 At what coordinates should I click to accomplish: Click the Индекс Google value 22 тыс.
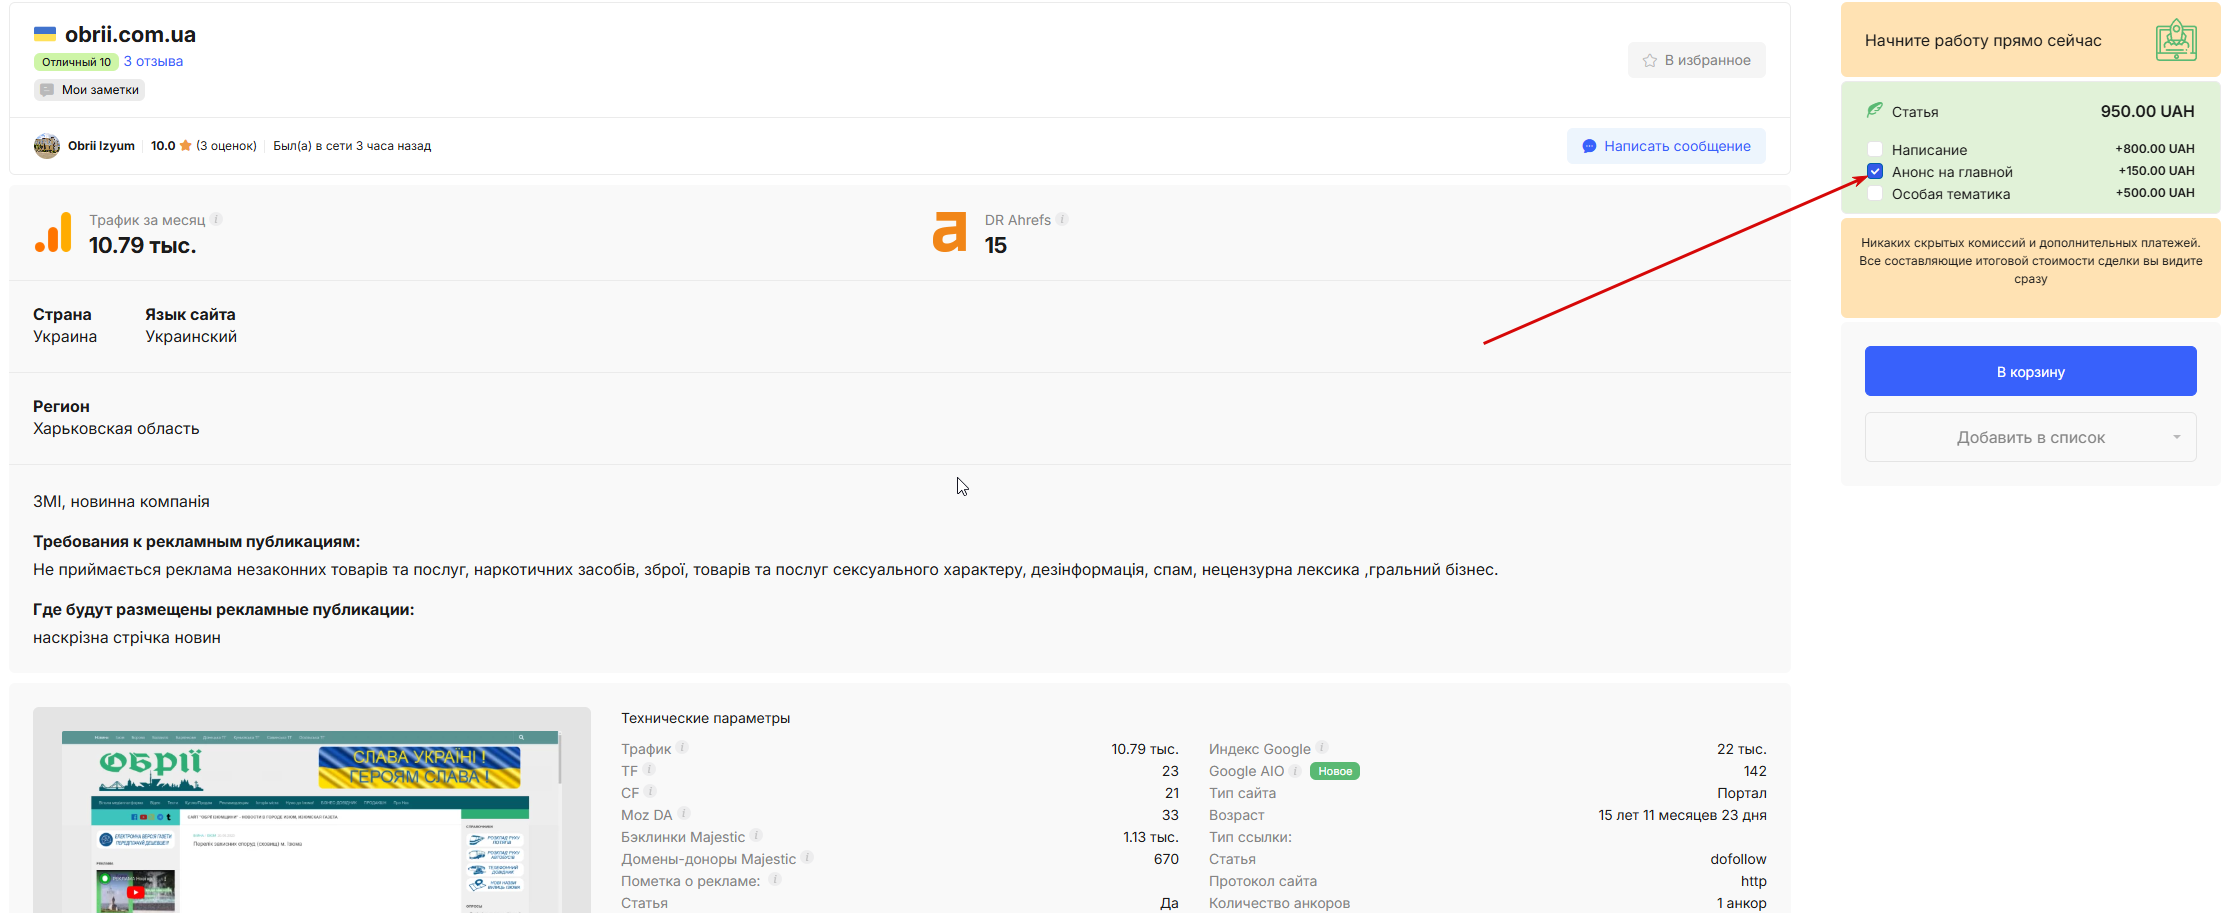(1742, 749)
